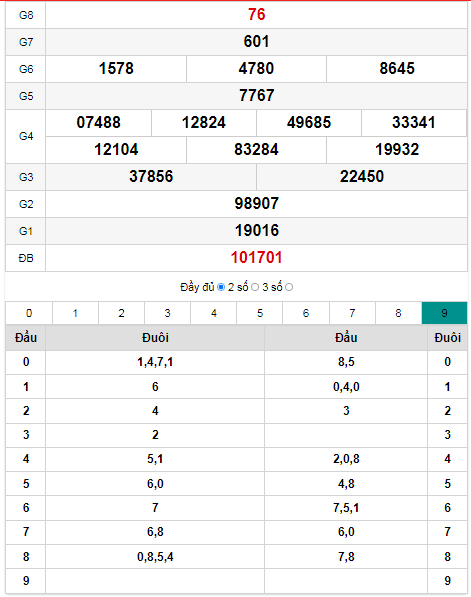Click the G4 row label

coord(26,136)
